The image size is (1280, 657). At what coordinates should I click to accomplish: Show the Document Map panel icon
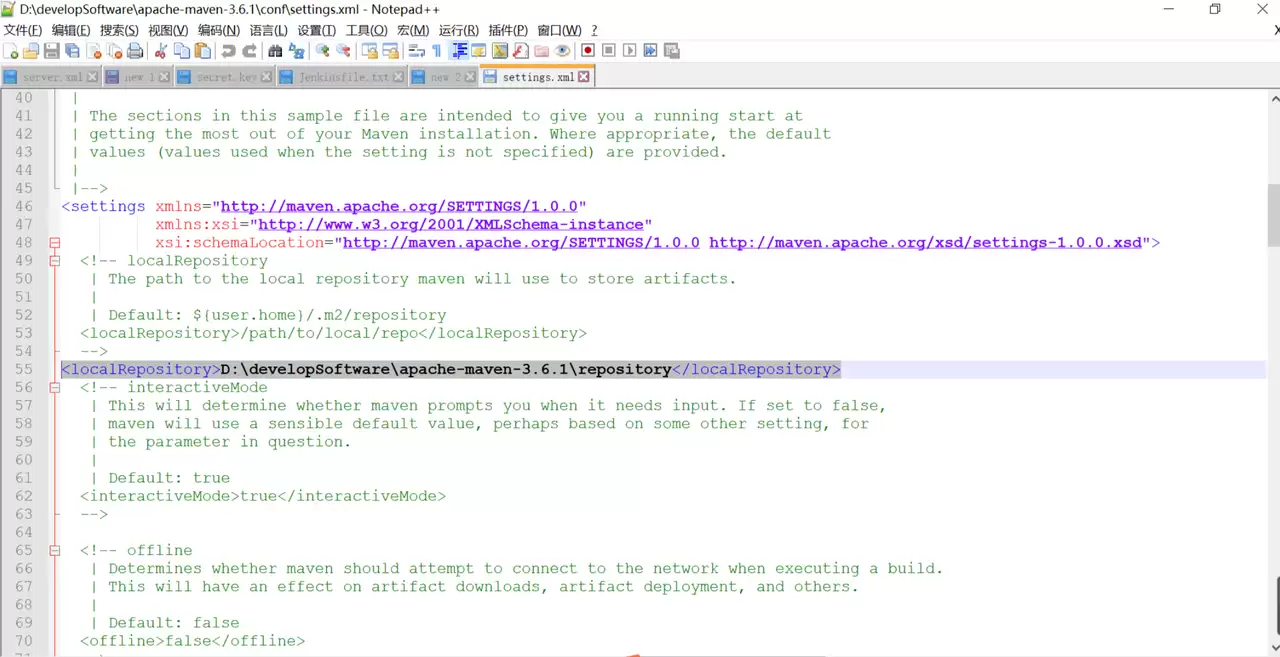pyautogui.click(x=500, y=51)
